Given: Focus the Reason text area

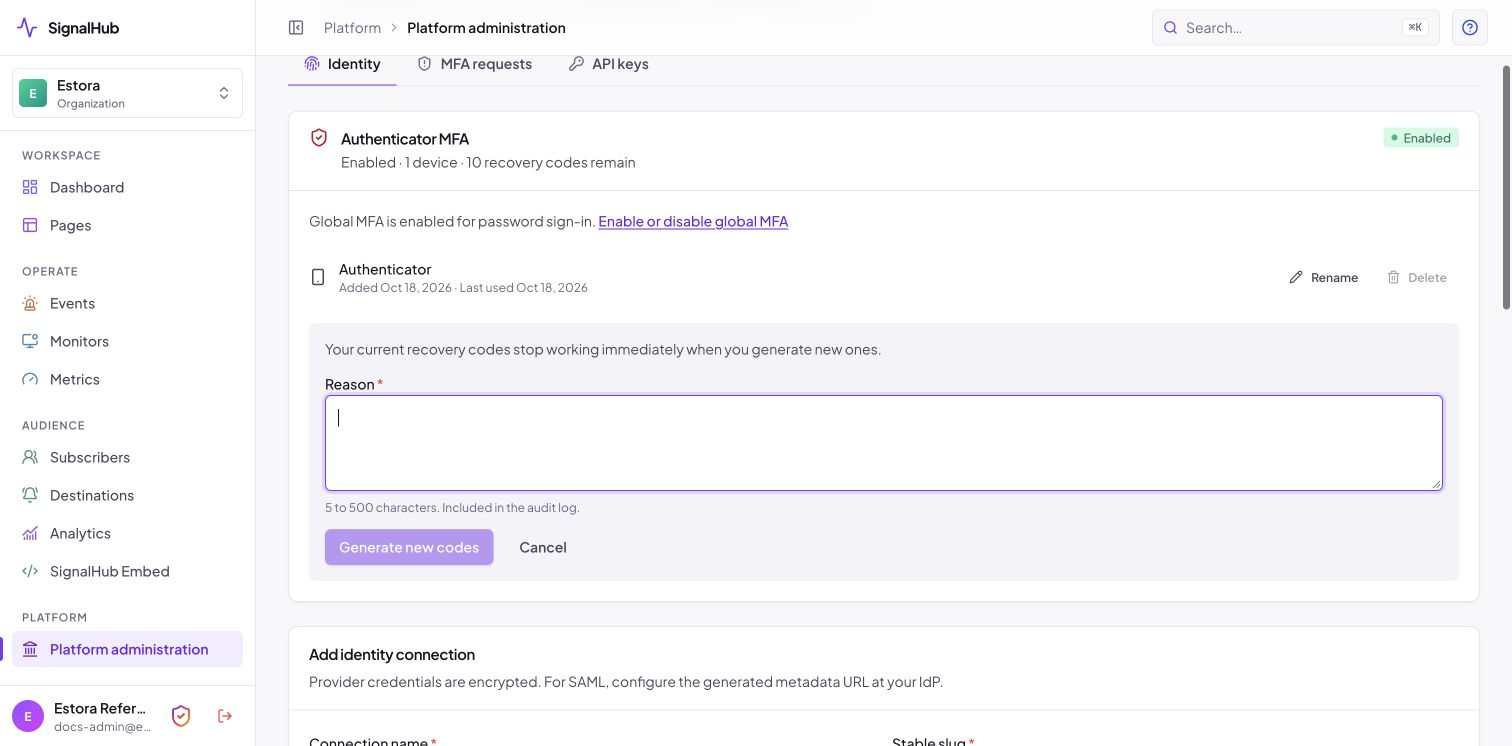Looking at the screenshot, I should click(x=884, y=443).
